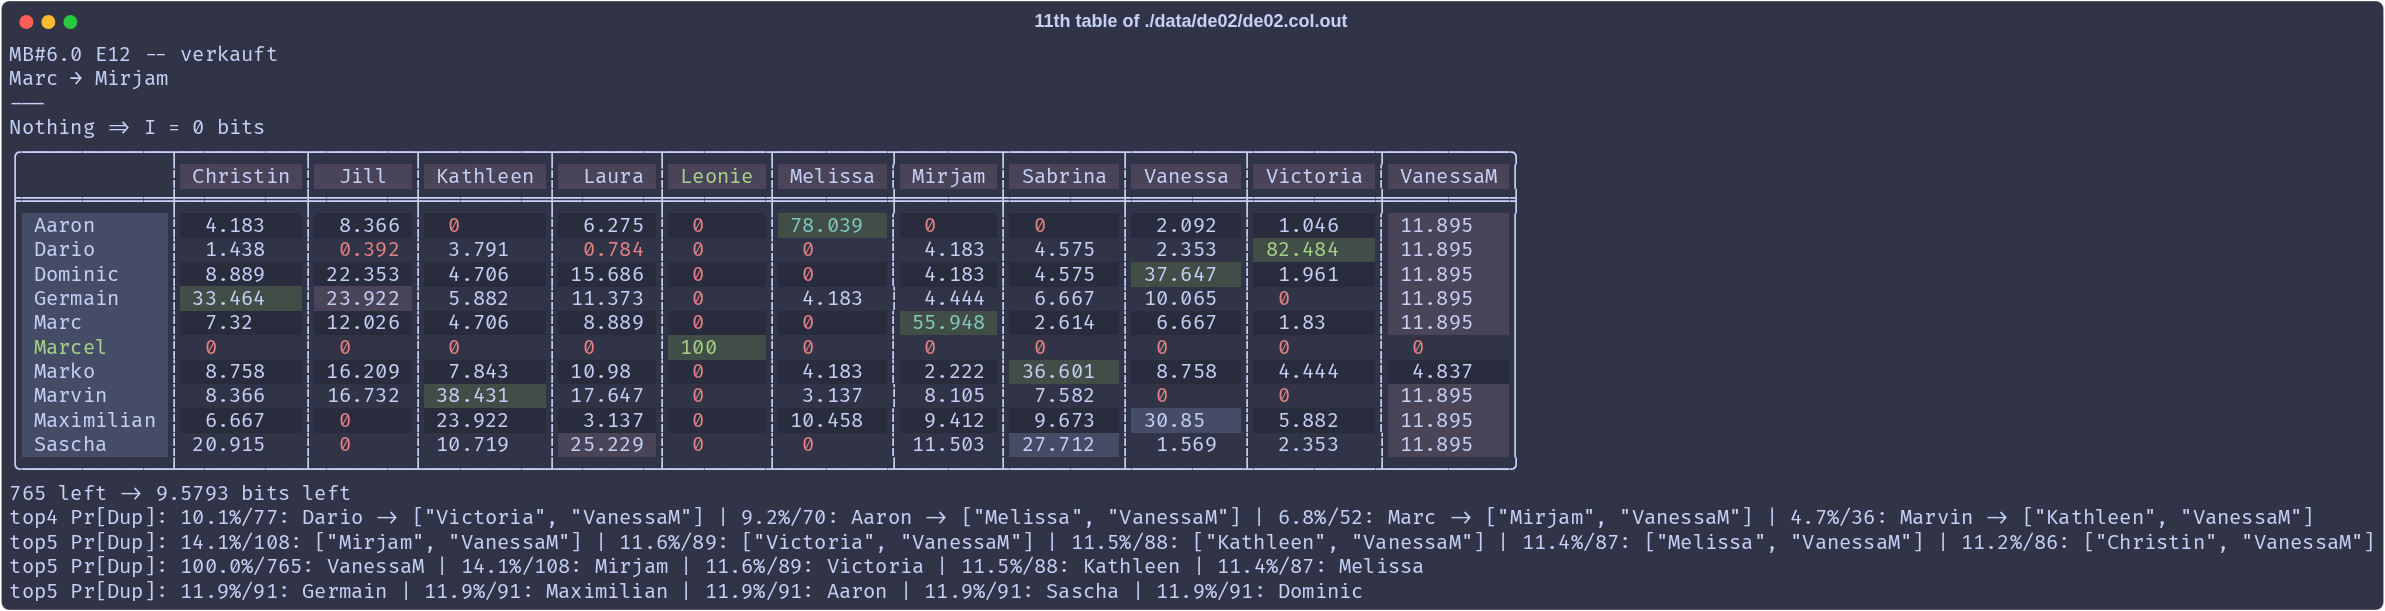Click the 16.209 cell in the Marko row
The image size is (2385, 611).
tap(362, 371)
